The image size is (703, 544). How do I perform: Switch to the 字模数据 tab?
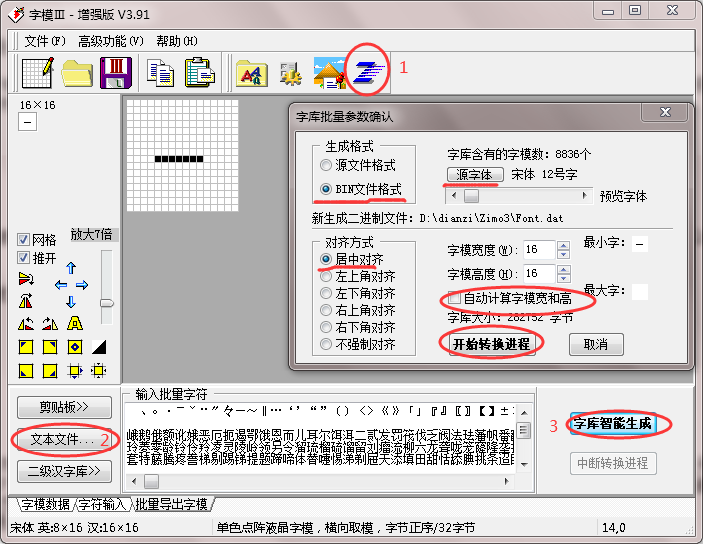(x=45, y=504)
